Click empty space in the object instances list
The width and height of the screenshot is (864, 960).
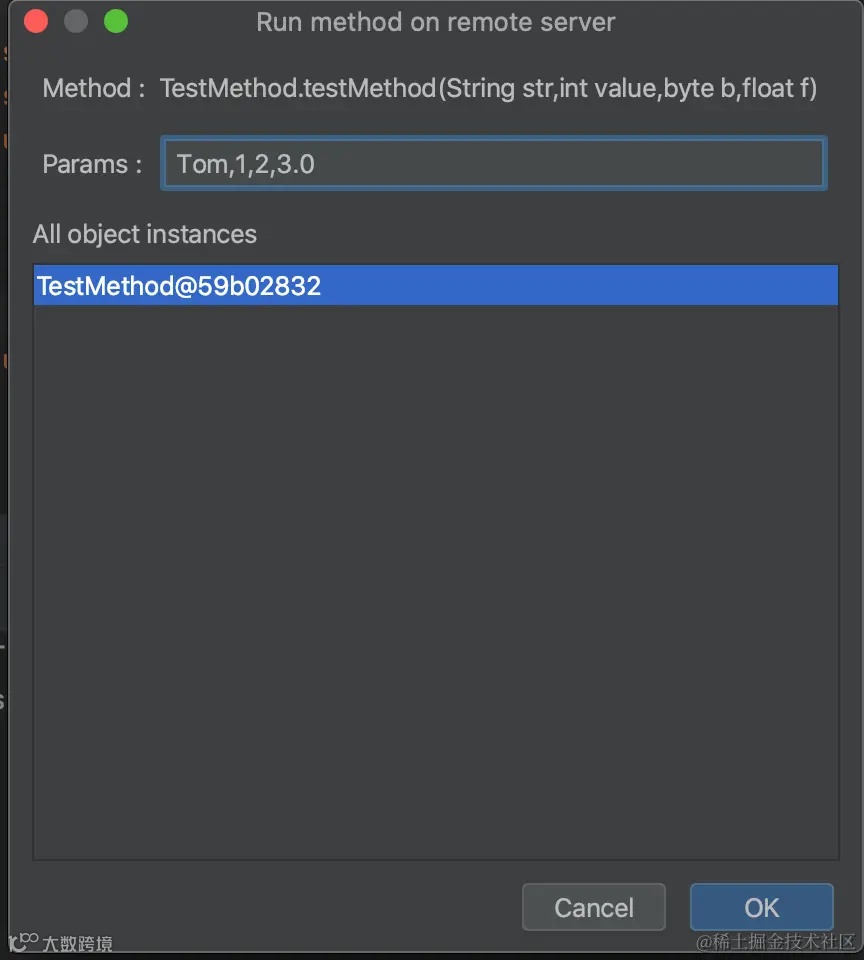435,580
